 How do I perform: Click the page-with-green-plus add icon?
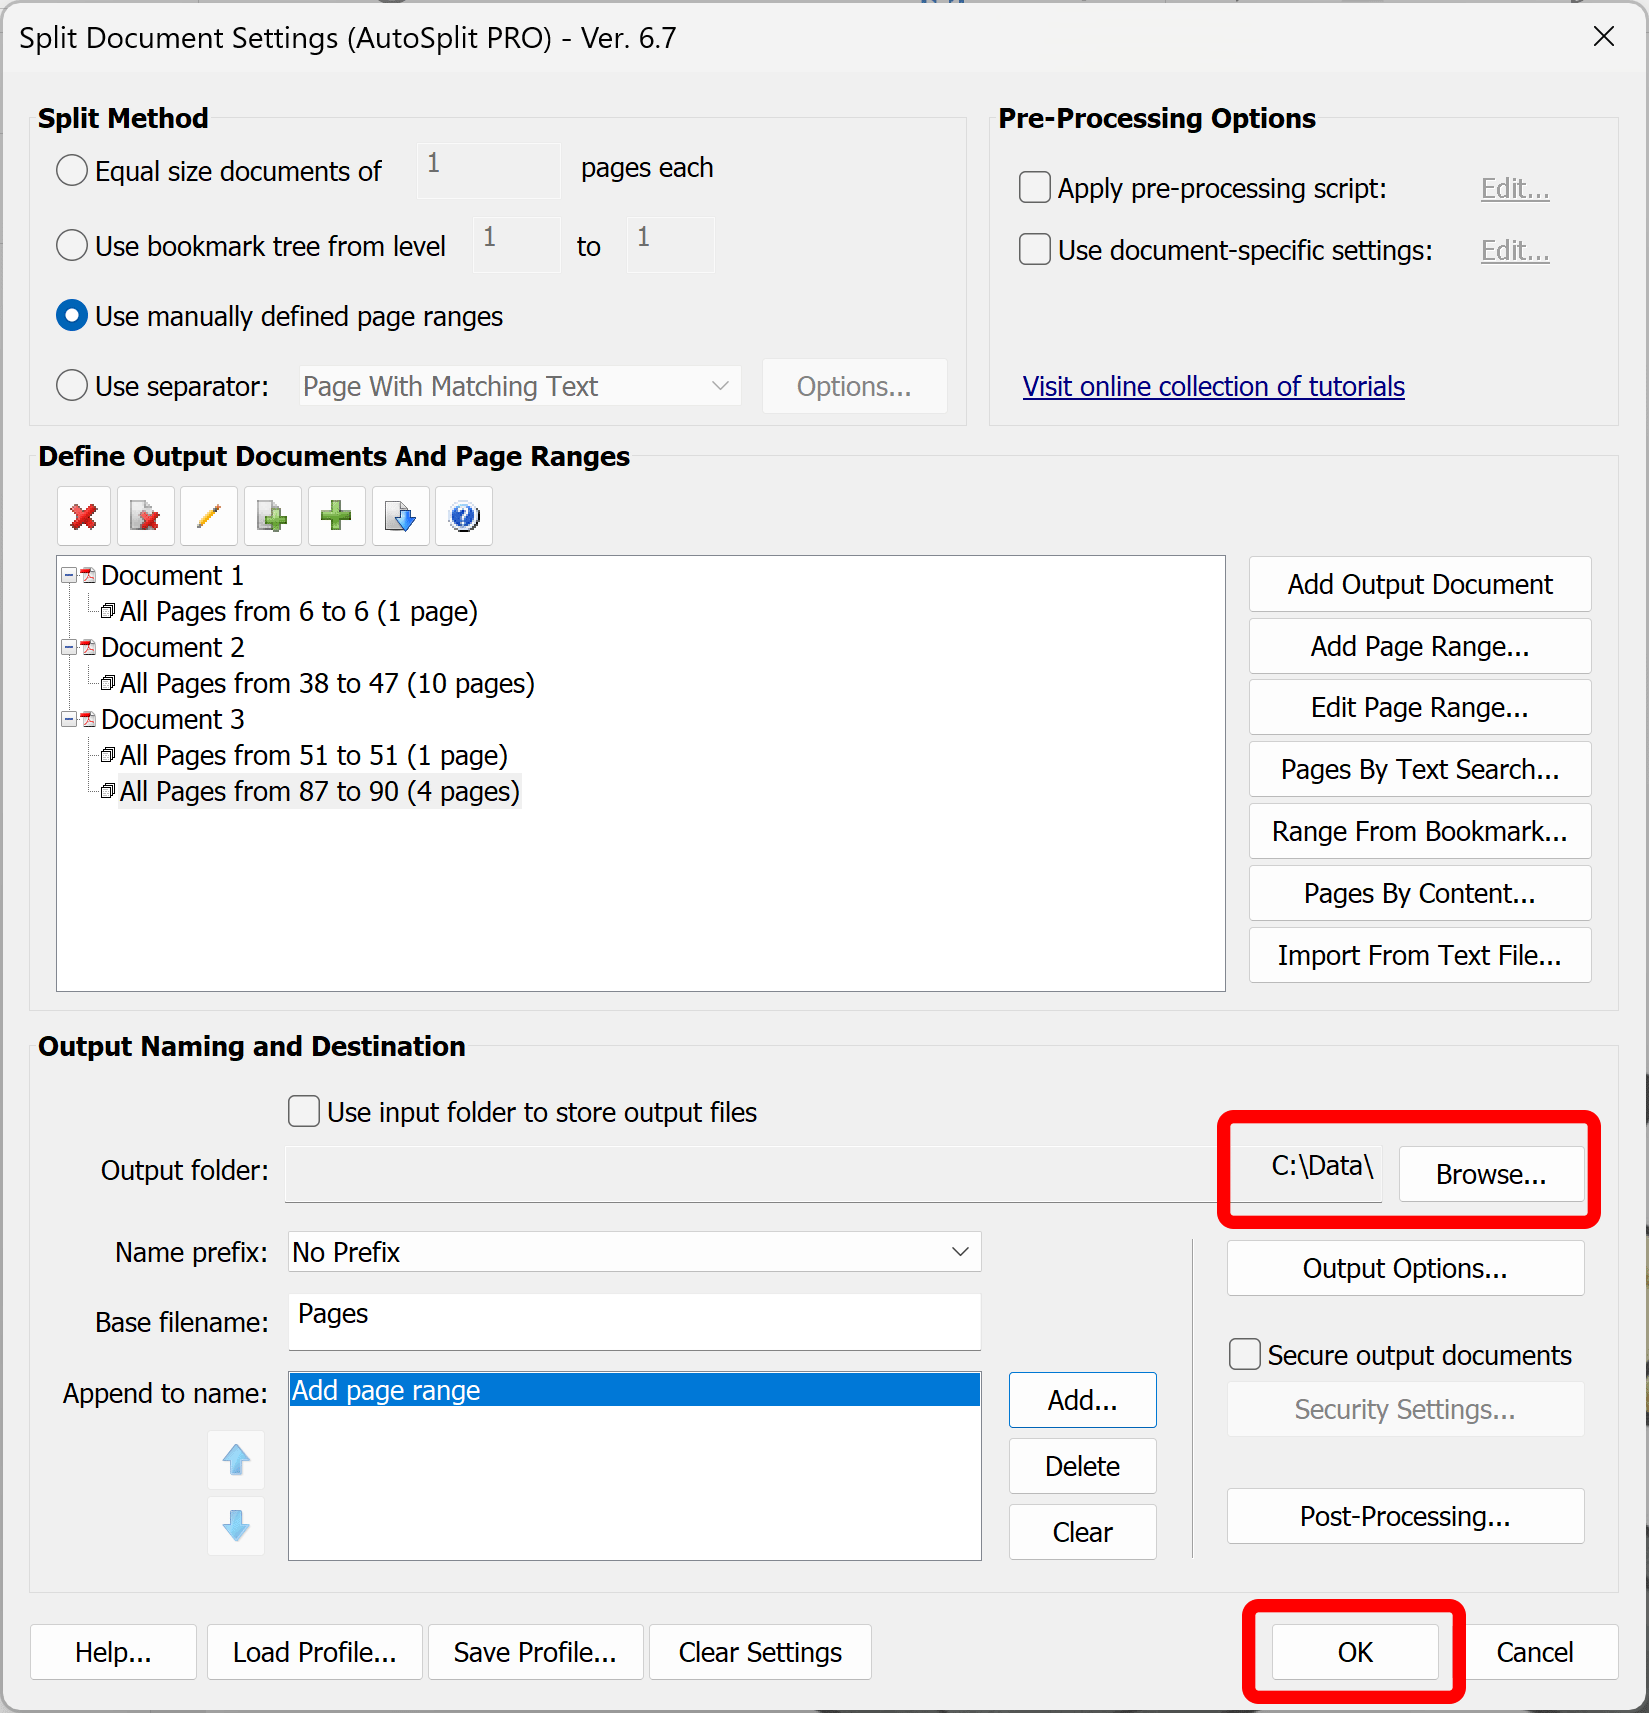pos(272,516)
